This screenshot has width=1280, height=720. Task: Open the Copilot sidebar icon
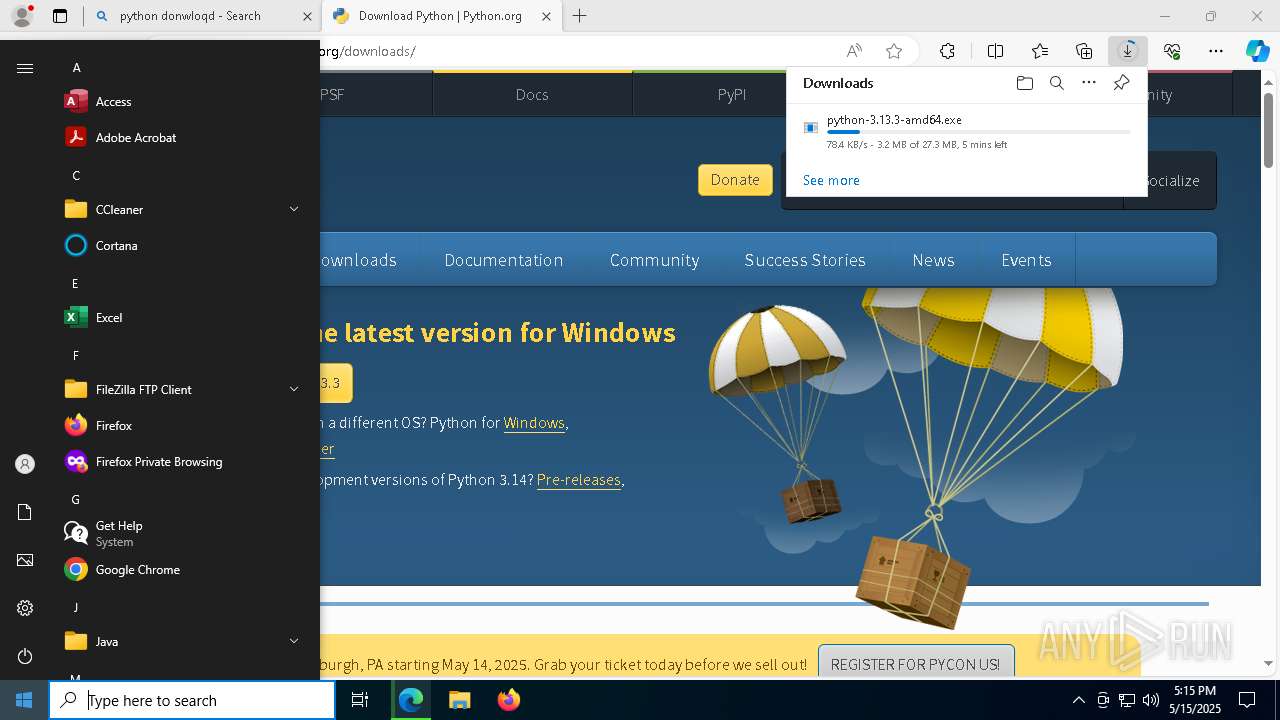point(1258,51)
